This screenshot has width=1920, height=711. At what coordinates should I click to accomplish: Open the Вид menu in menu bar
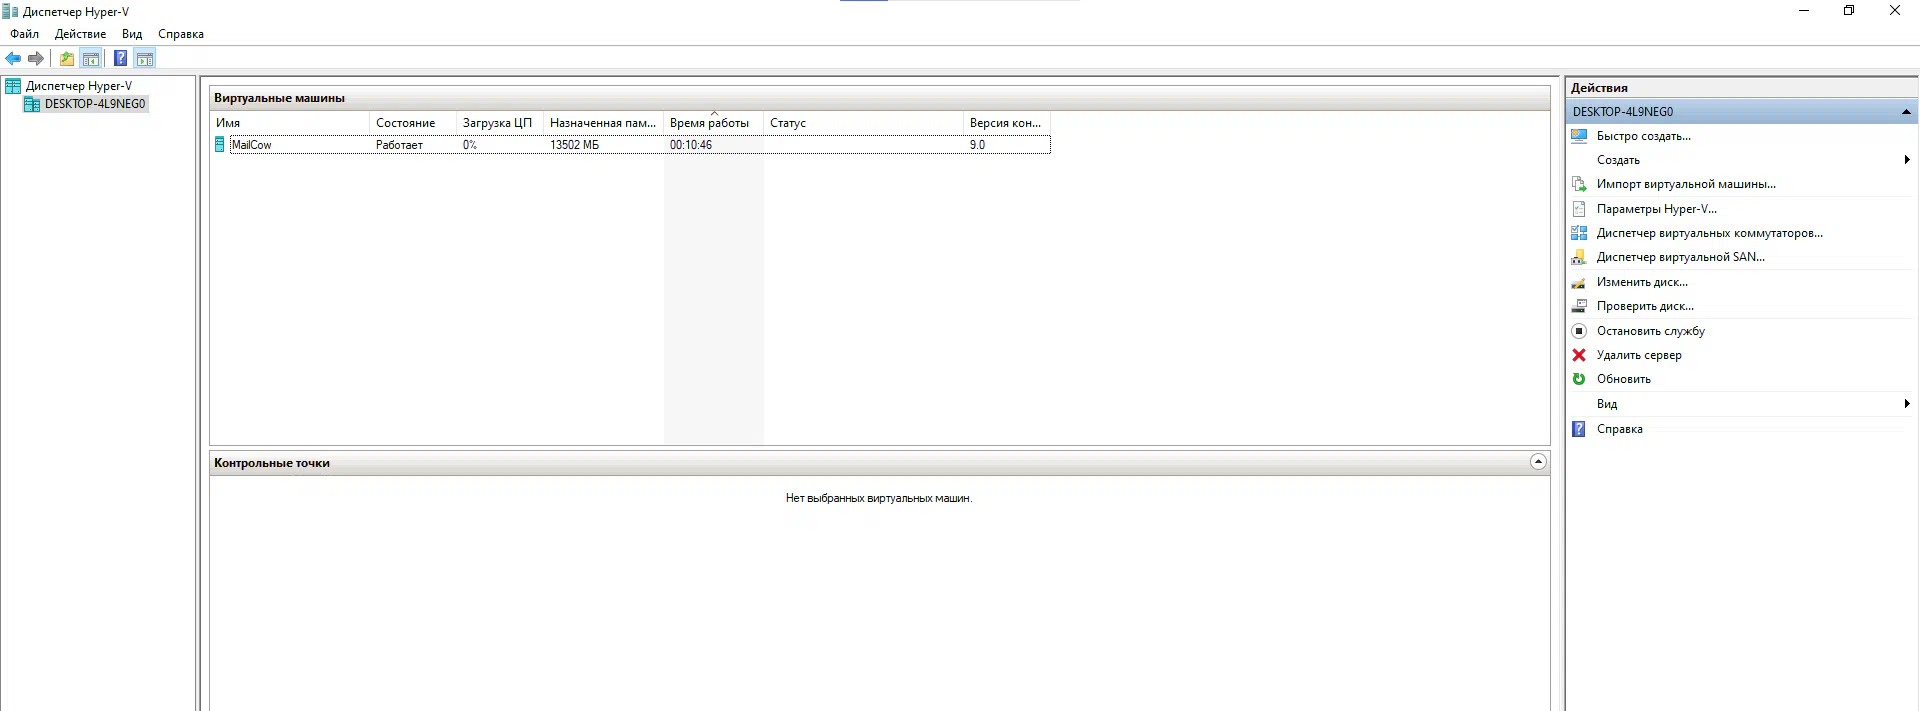tap(132, 34)
